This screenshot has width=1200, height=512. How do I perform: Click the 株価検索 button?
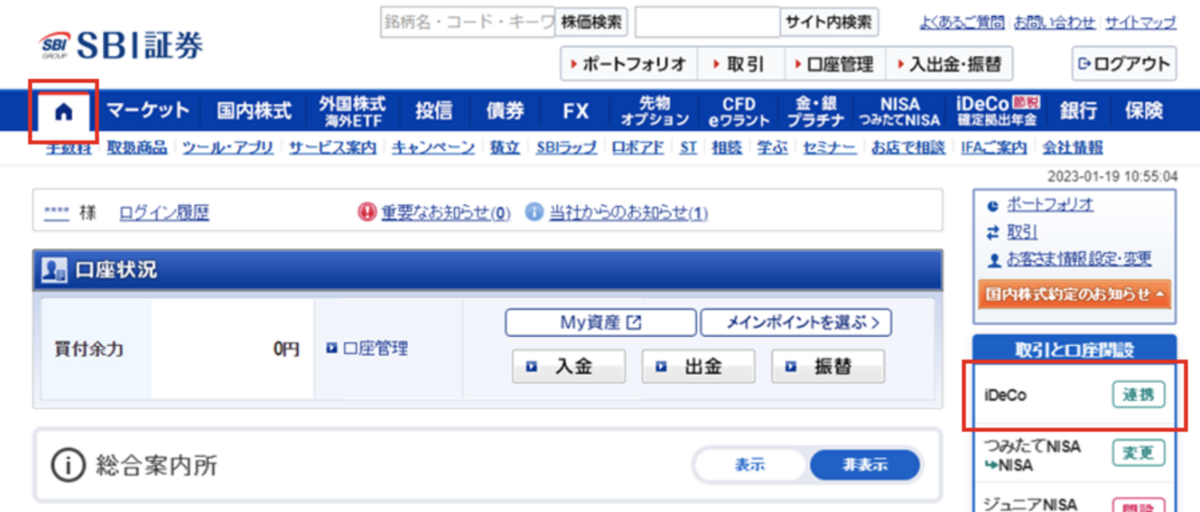pos(591,21)
